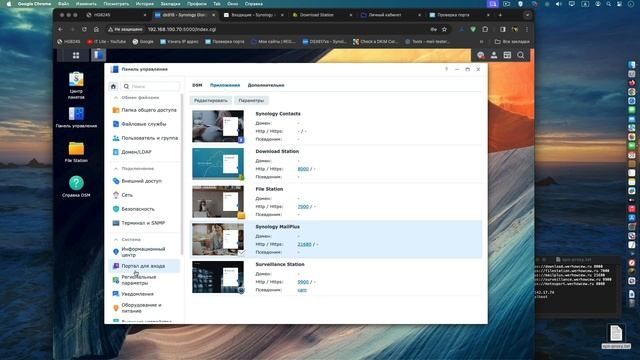
Task: Open Chrome's three-dot menu
Action: point(527,29)
